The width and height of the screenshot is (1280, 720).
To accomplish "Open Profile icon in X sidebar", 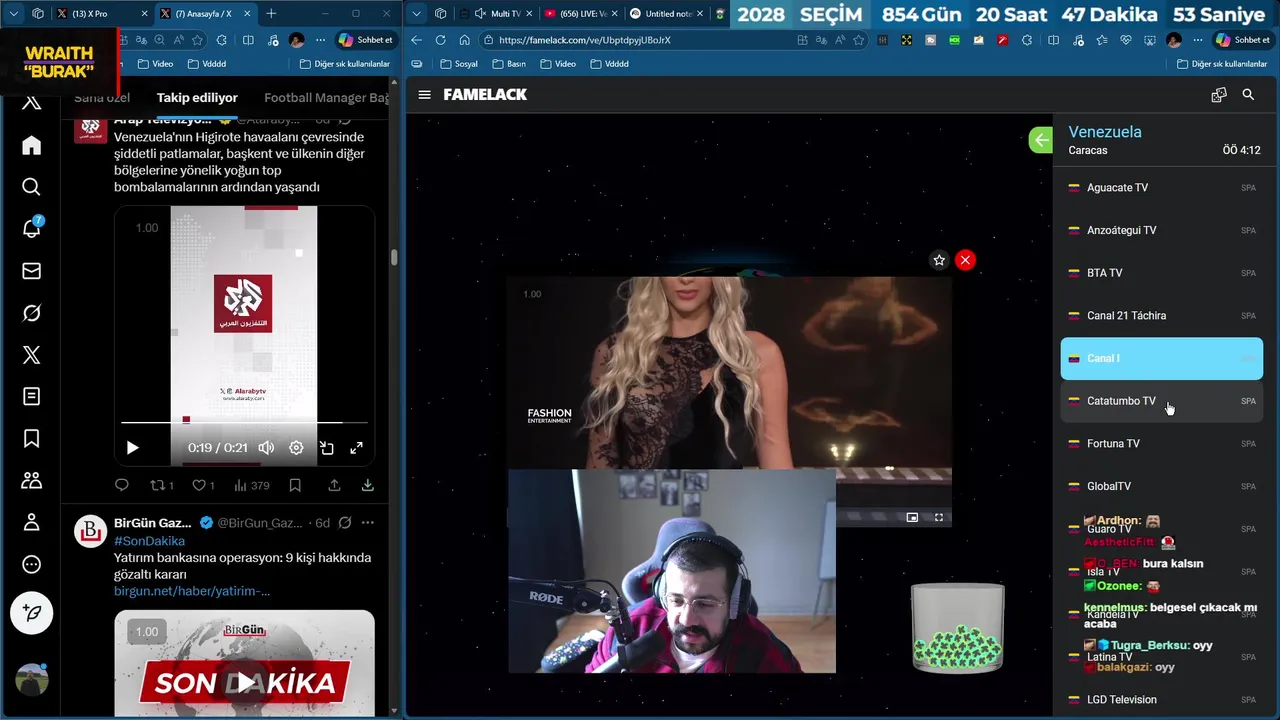I will [31, 523].
